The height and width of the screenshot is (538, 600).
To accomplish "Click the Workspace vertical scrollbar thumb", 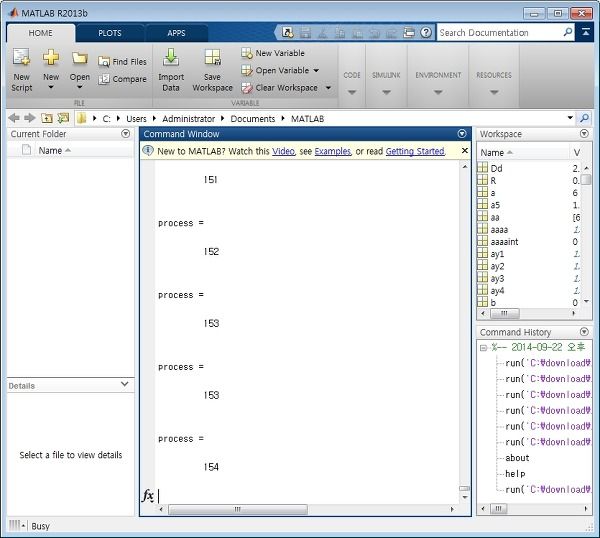I will [586, 179].
